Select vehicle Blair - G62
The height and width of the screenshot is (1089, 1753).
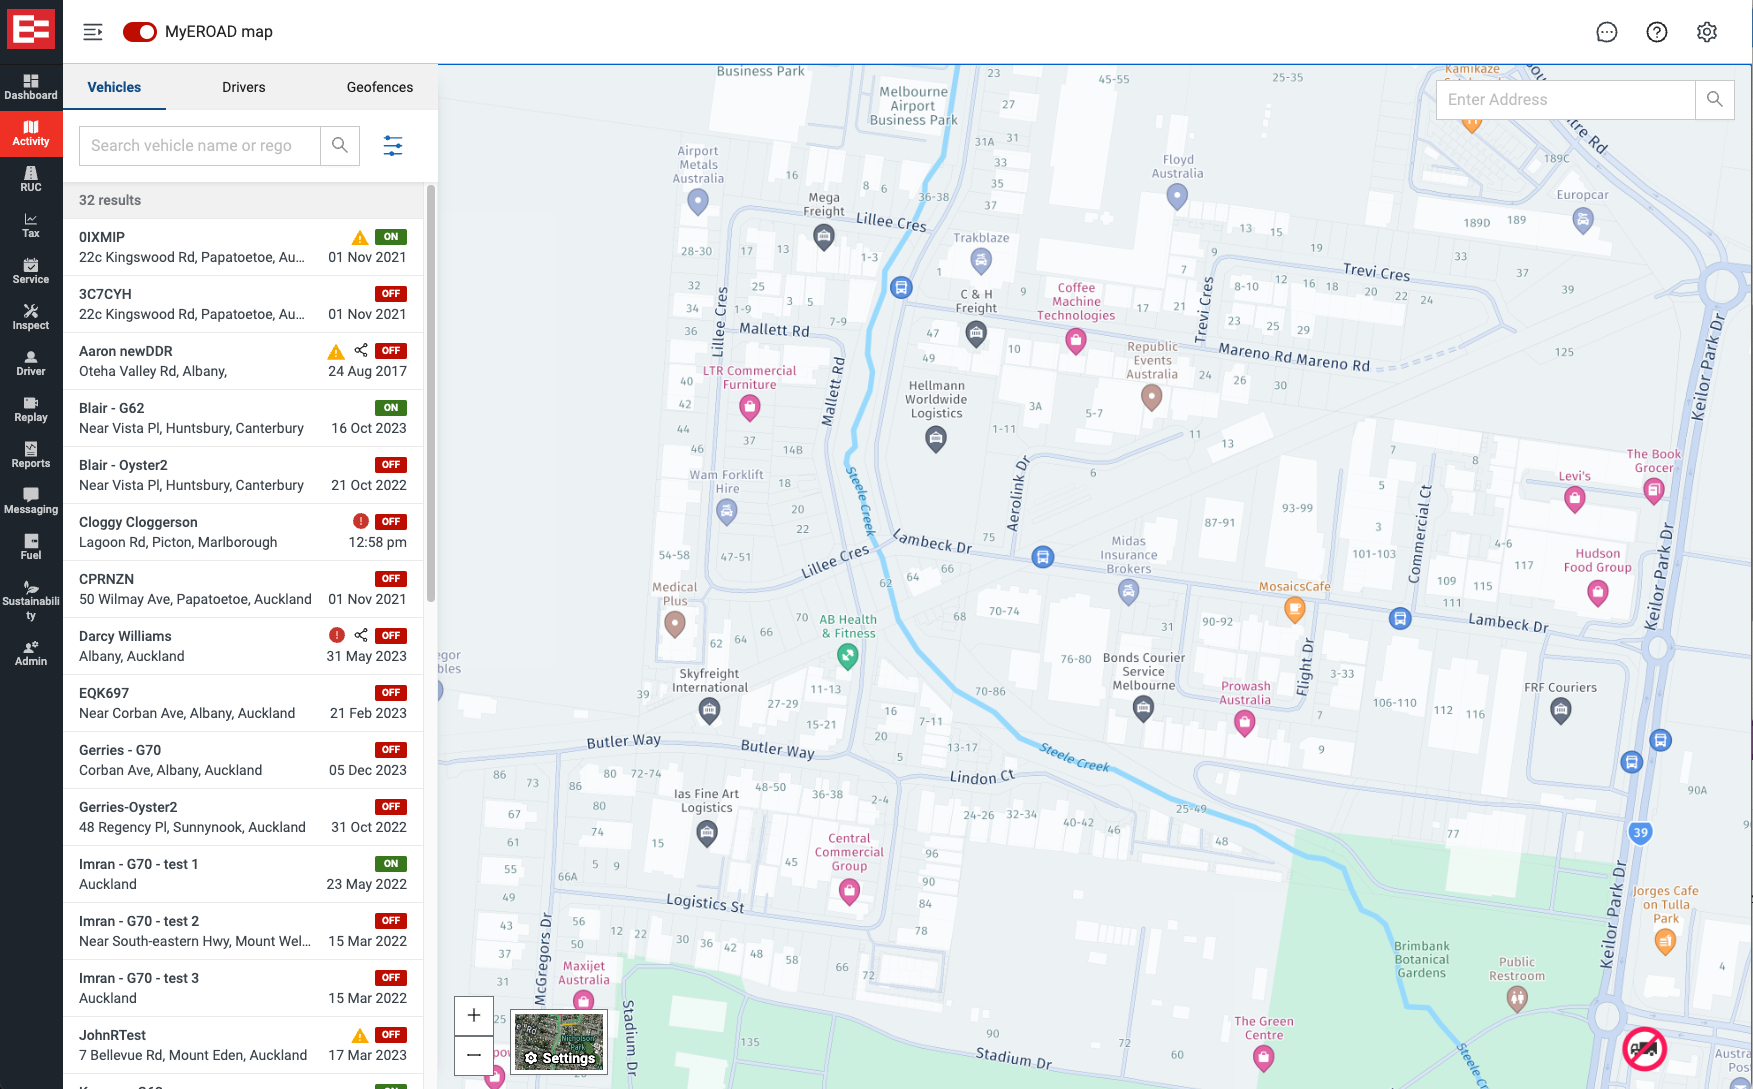coord(243,418)
